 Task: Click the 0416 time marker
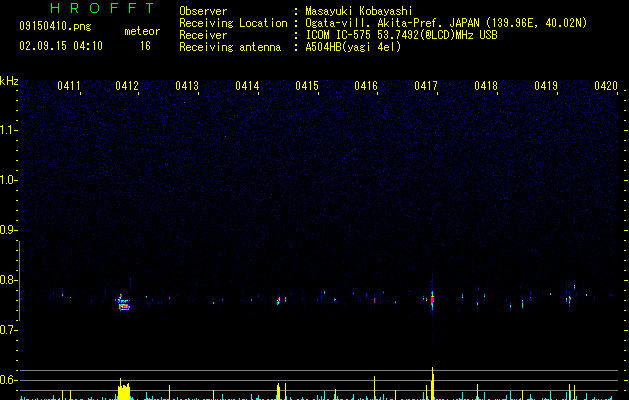[366, 86]
